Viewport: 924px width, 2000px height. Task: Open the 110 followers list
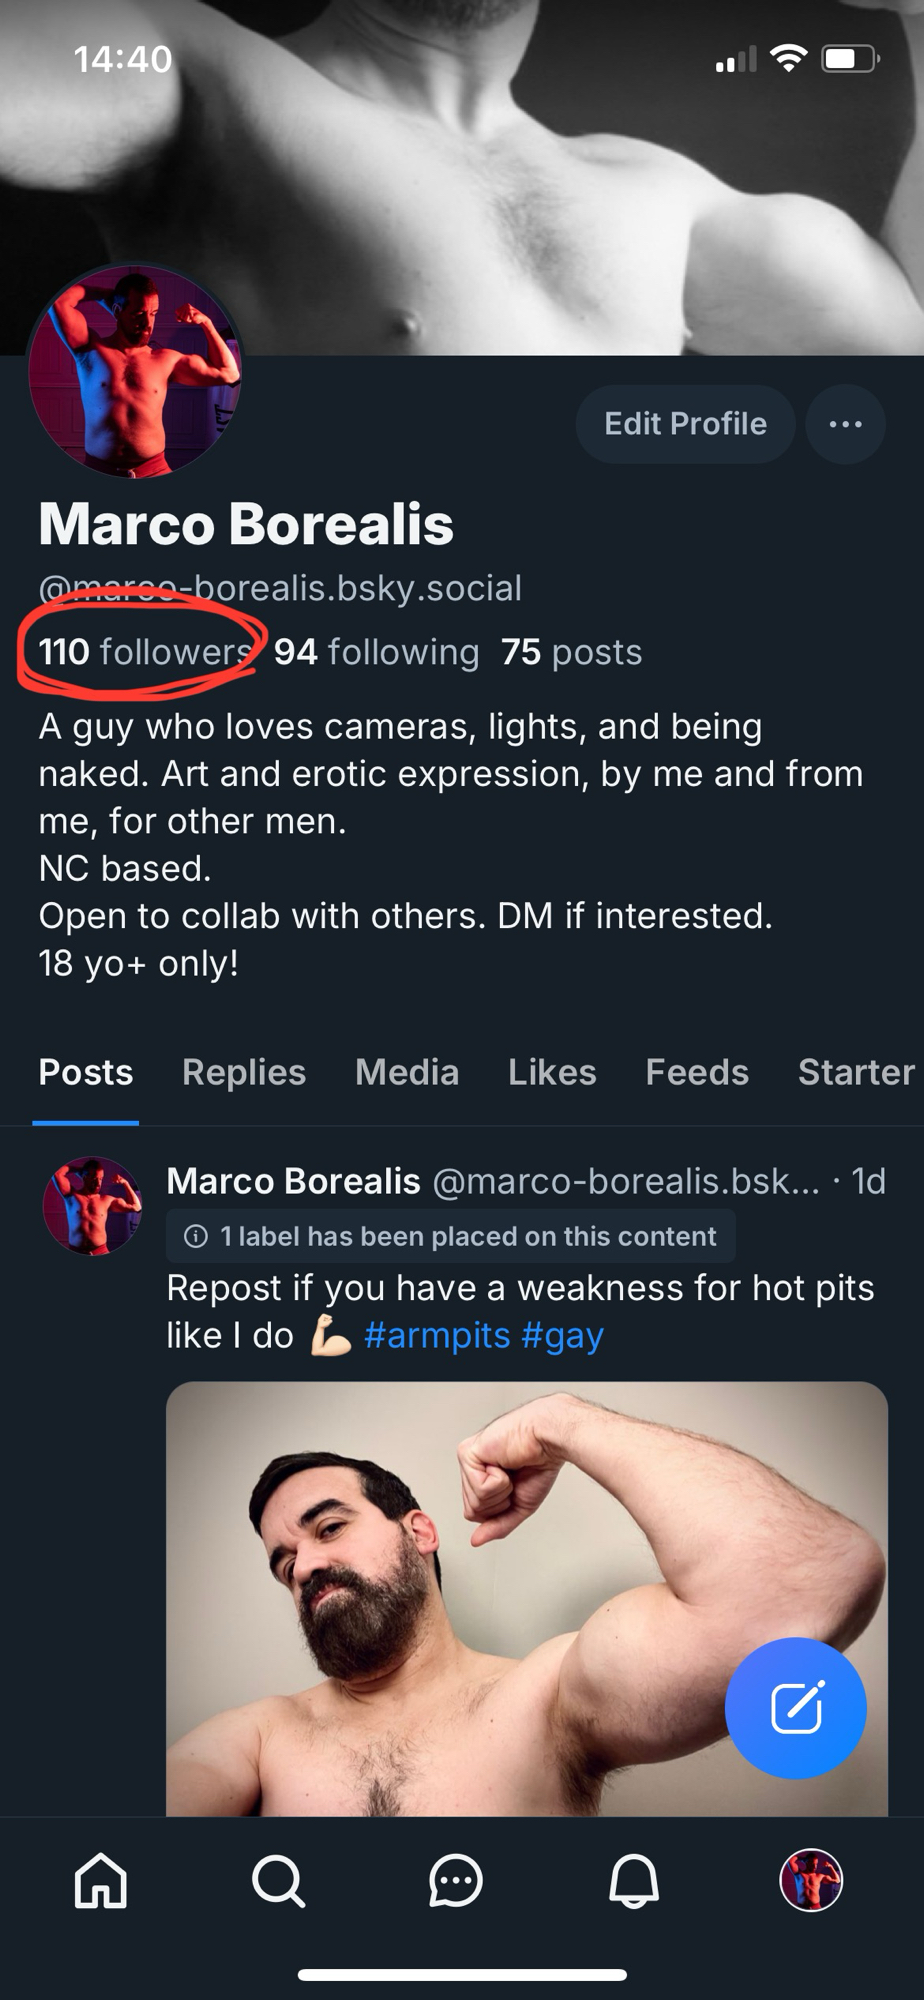144,652
